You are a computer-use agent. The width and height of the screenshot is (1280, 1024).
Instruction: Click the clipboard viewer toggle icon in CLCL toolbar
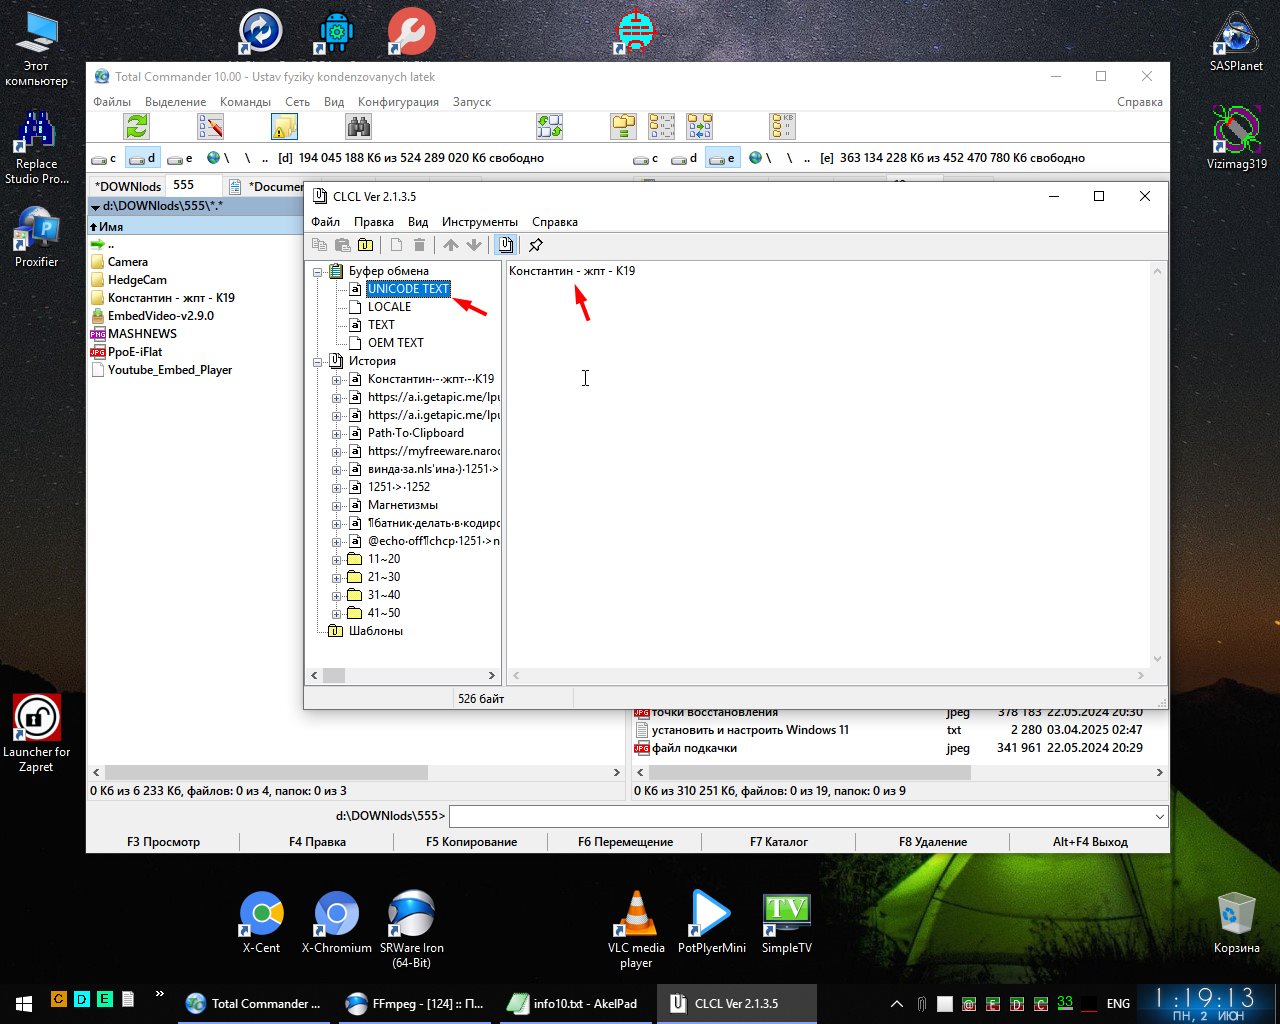click(506, 245)
